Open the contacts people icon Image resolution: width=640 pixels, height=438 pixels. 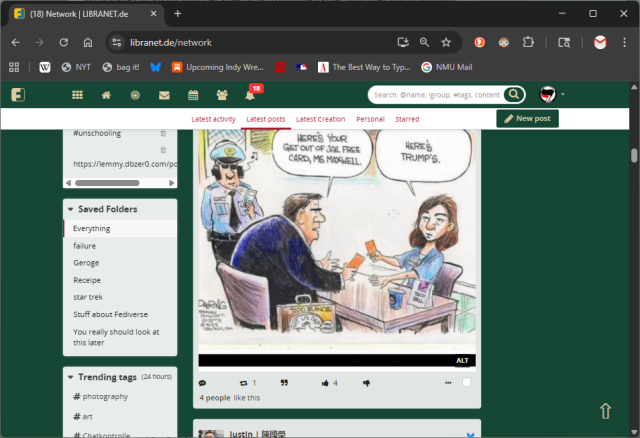221,96
